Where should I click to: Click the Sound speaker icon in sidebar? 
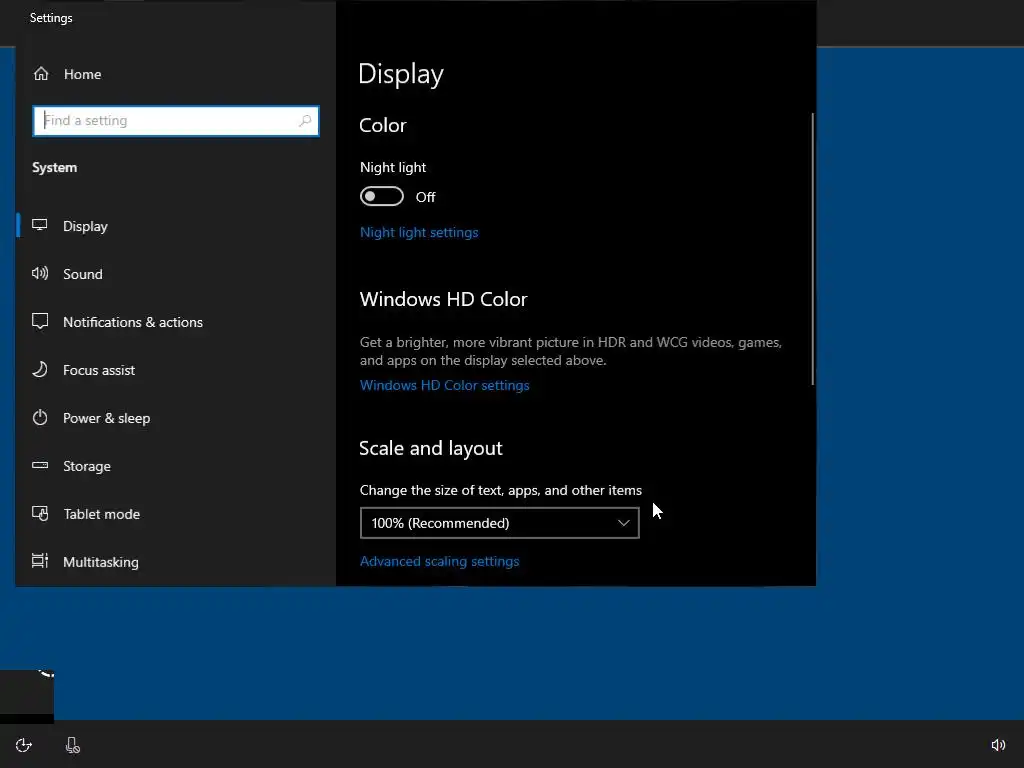tap(40, 273)
